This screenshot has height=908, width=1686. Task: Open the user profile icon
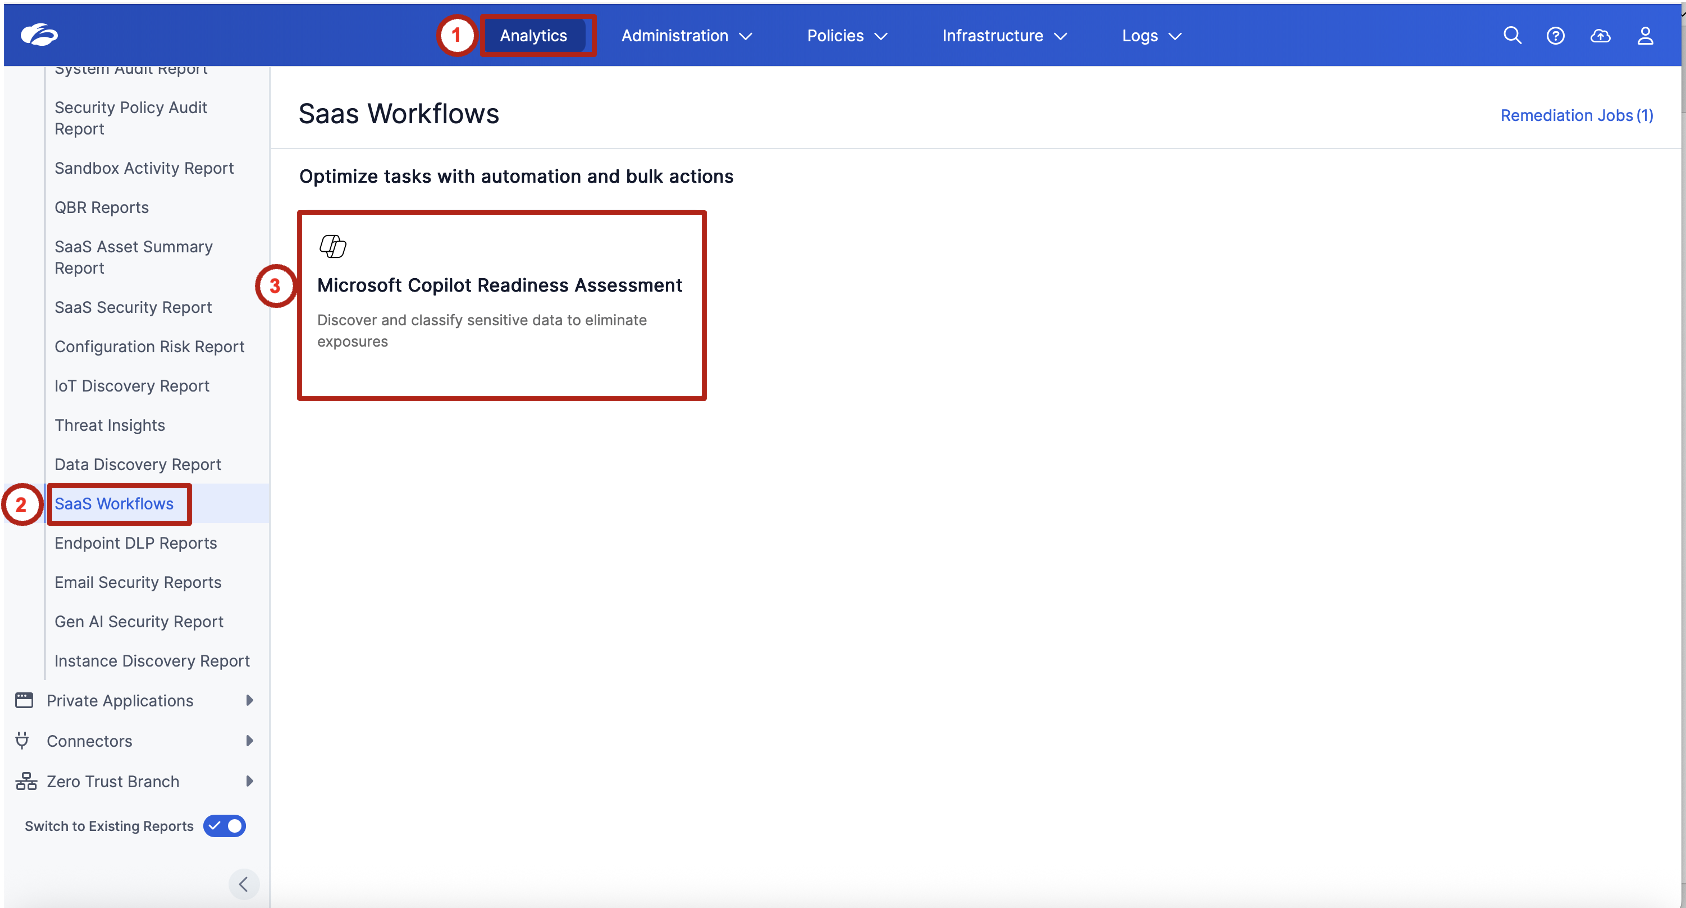pyautogui.click(x=1645, y=36)
